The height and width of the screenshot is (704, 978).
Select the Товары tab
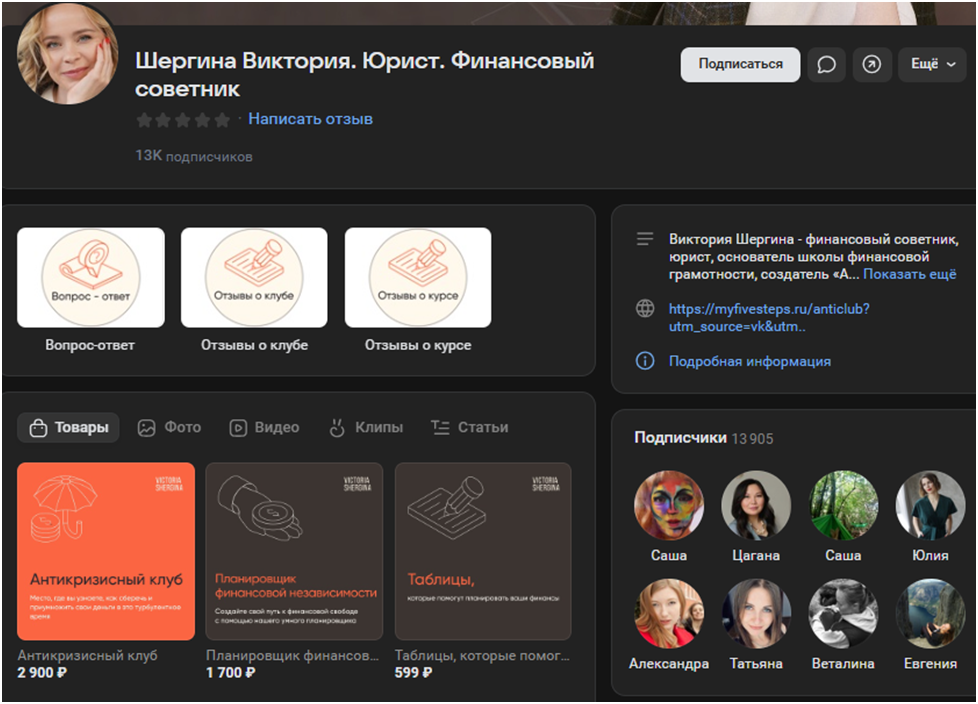(x=68, y=428)
